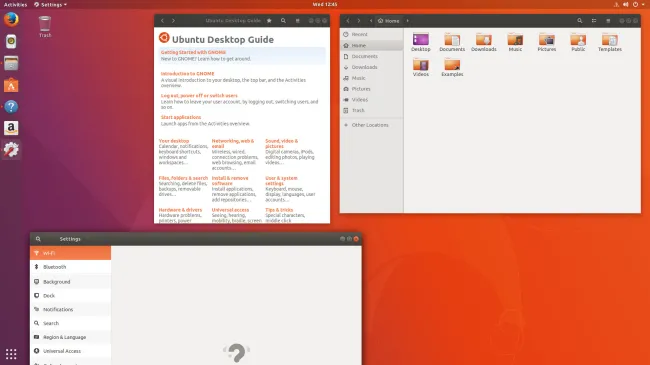Launch Ubuntu Software from the dock
This screenshot has height=365, width=650.
point(11,85)
